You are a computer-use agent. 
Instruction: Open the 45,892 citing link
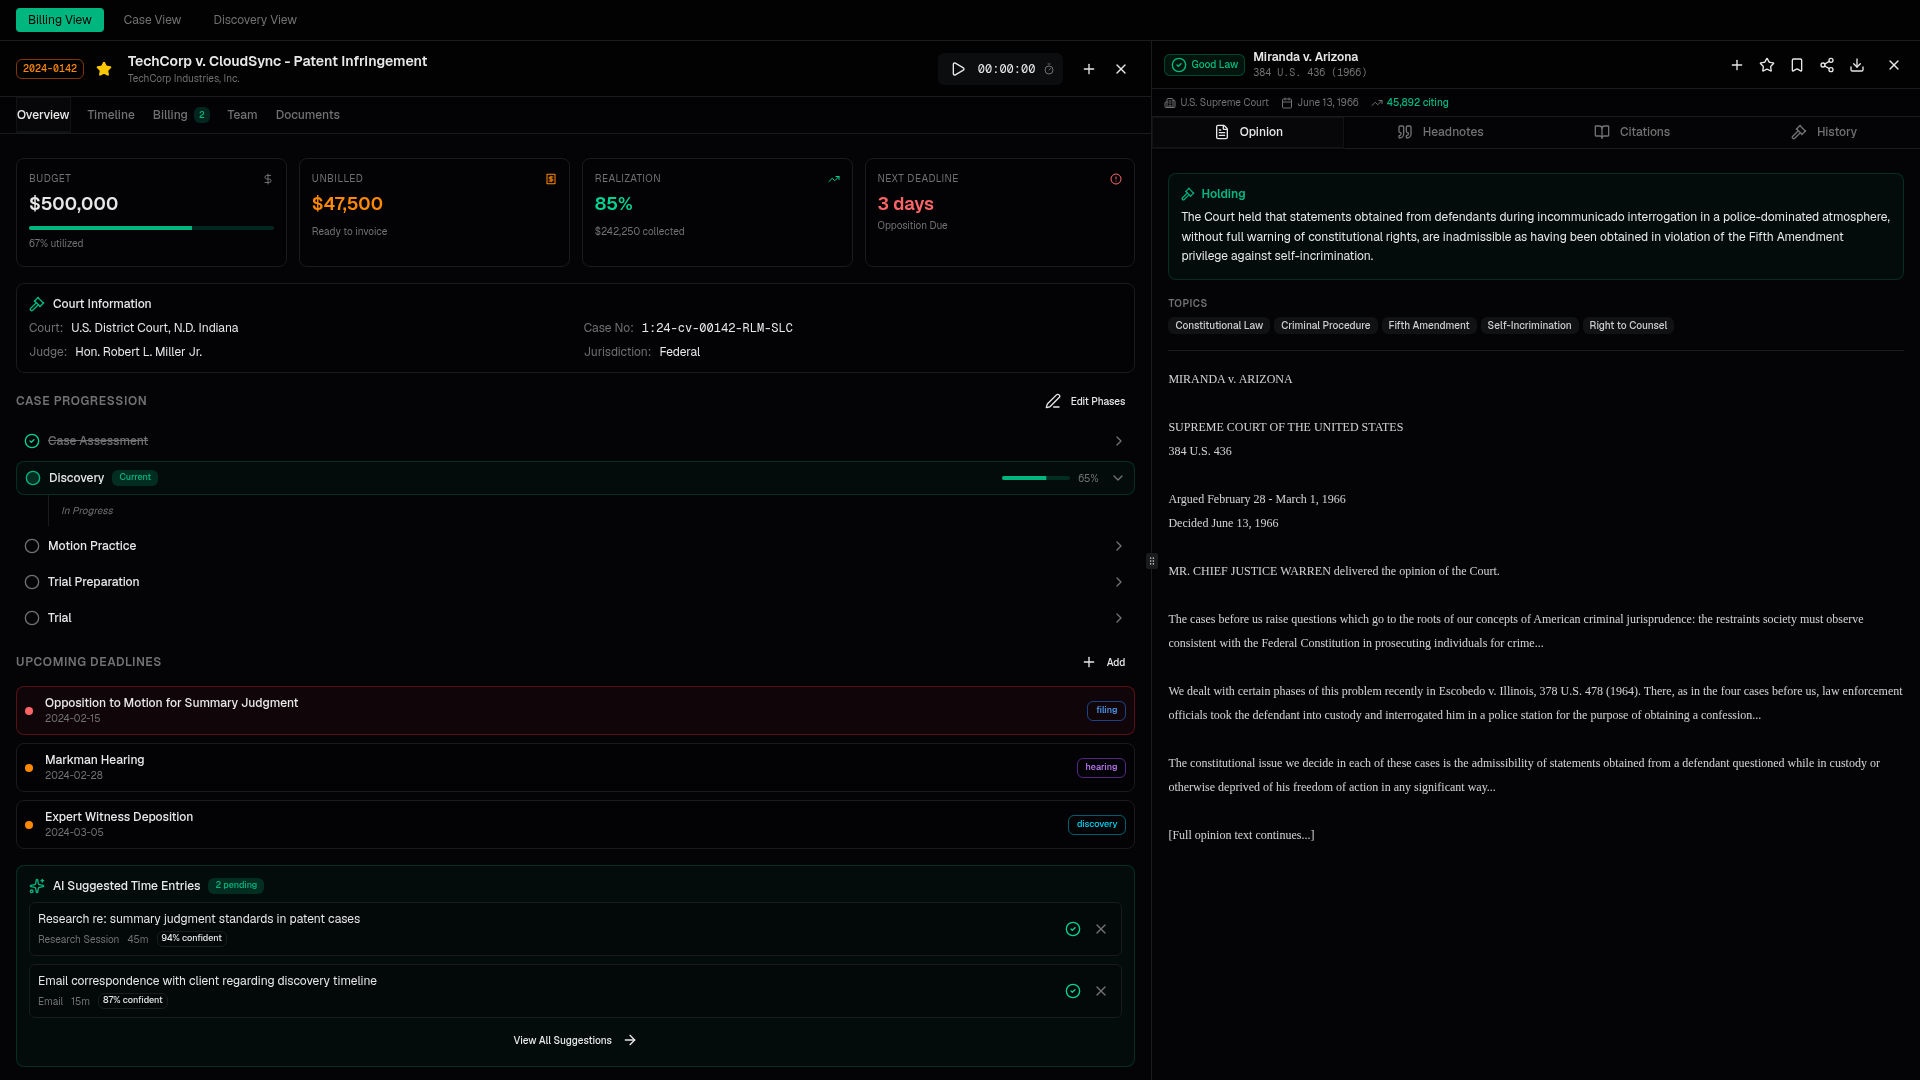1410,103
